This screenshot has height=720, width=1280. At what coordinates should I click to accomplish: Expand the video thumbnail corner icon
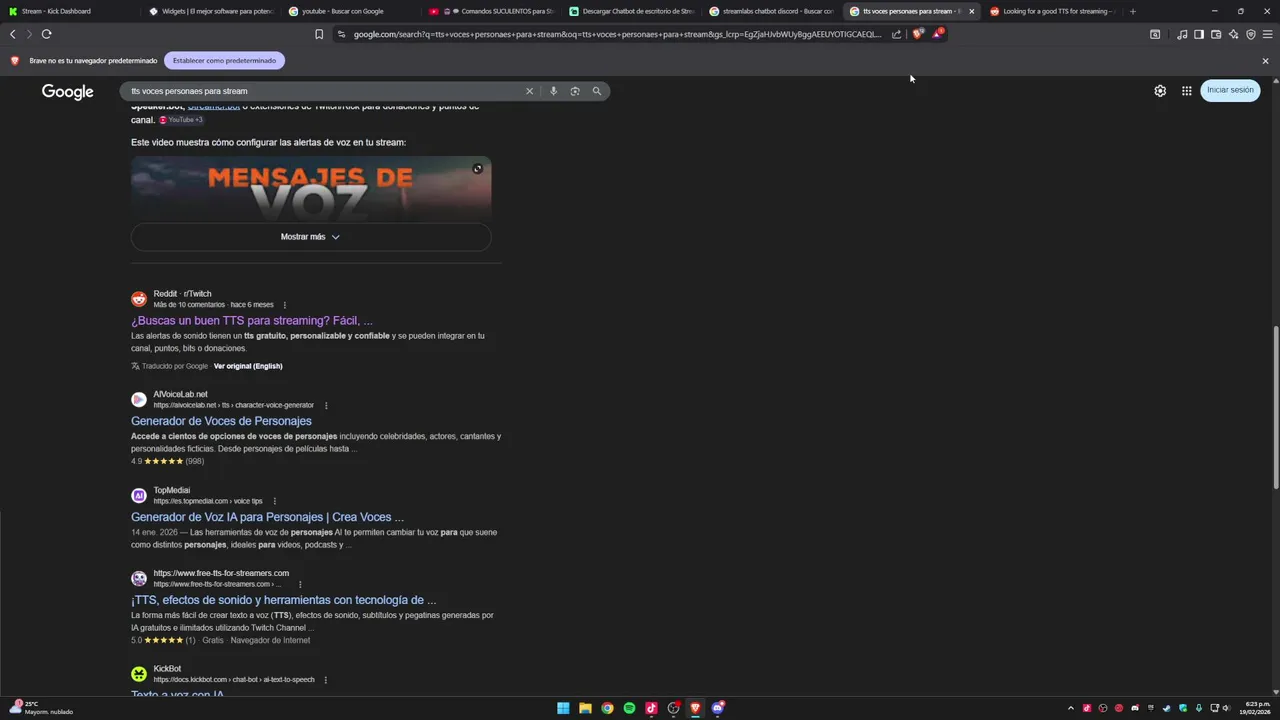477,168
